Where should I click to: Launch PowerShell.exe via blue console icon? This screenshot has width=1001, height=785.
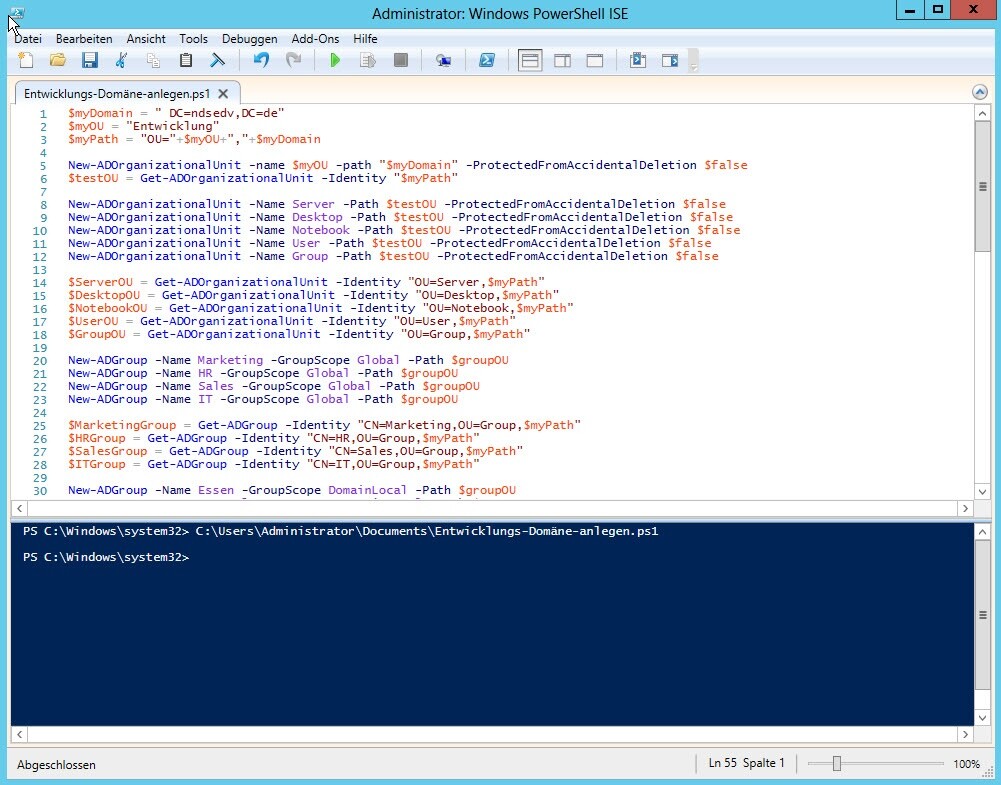coord(487,60)
